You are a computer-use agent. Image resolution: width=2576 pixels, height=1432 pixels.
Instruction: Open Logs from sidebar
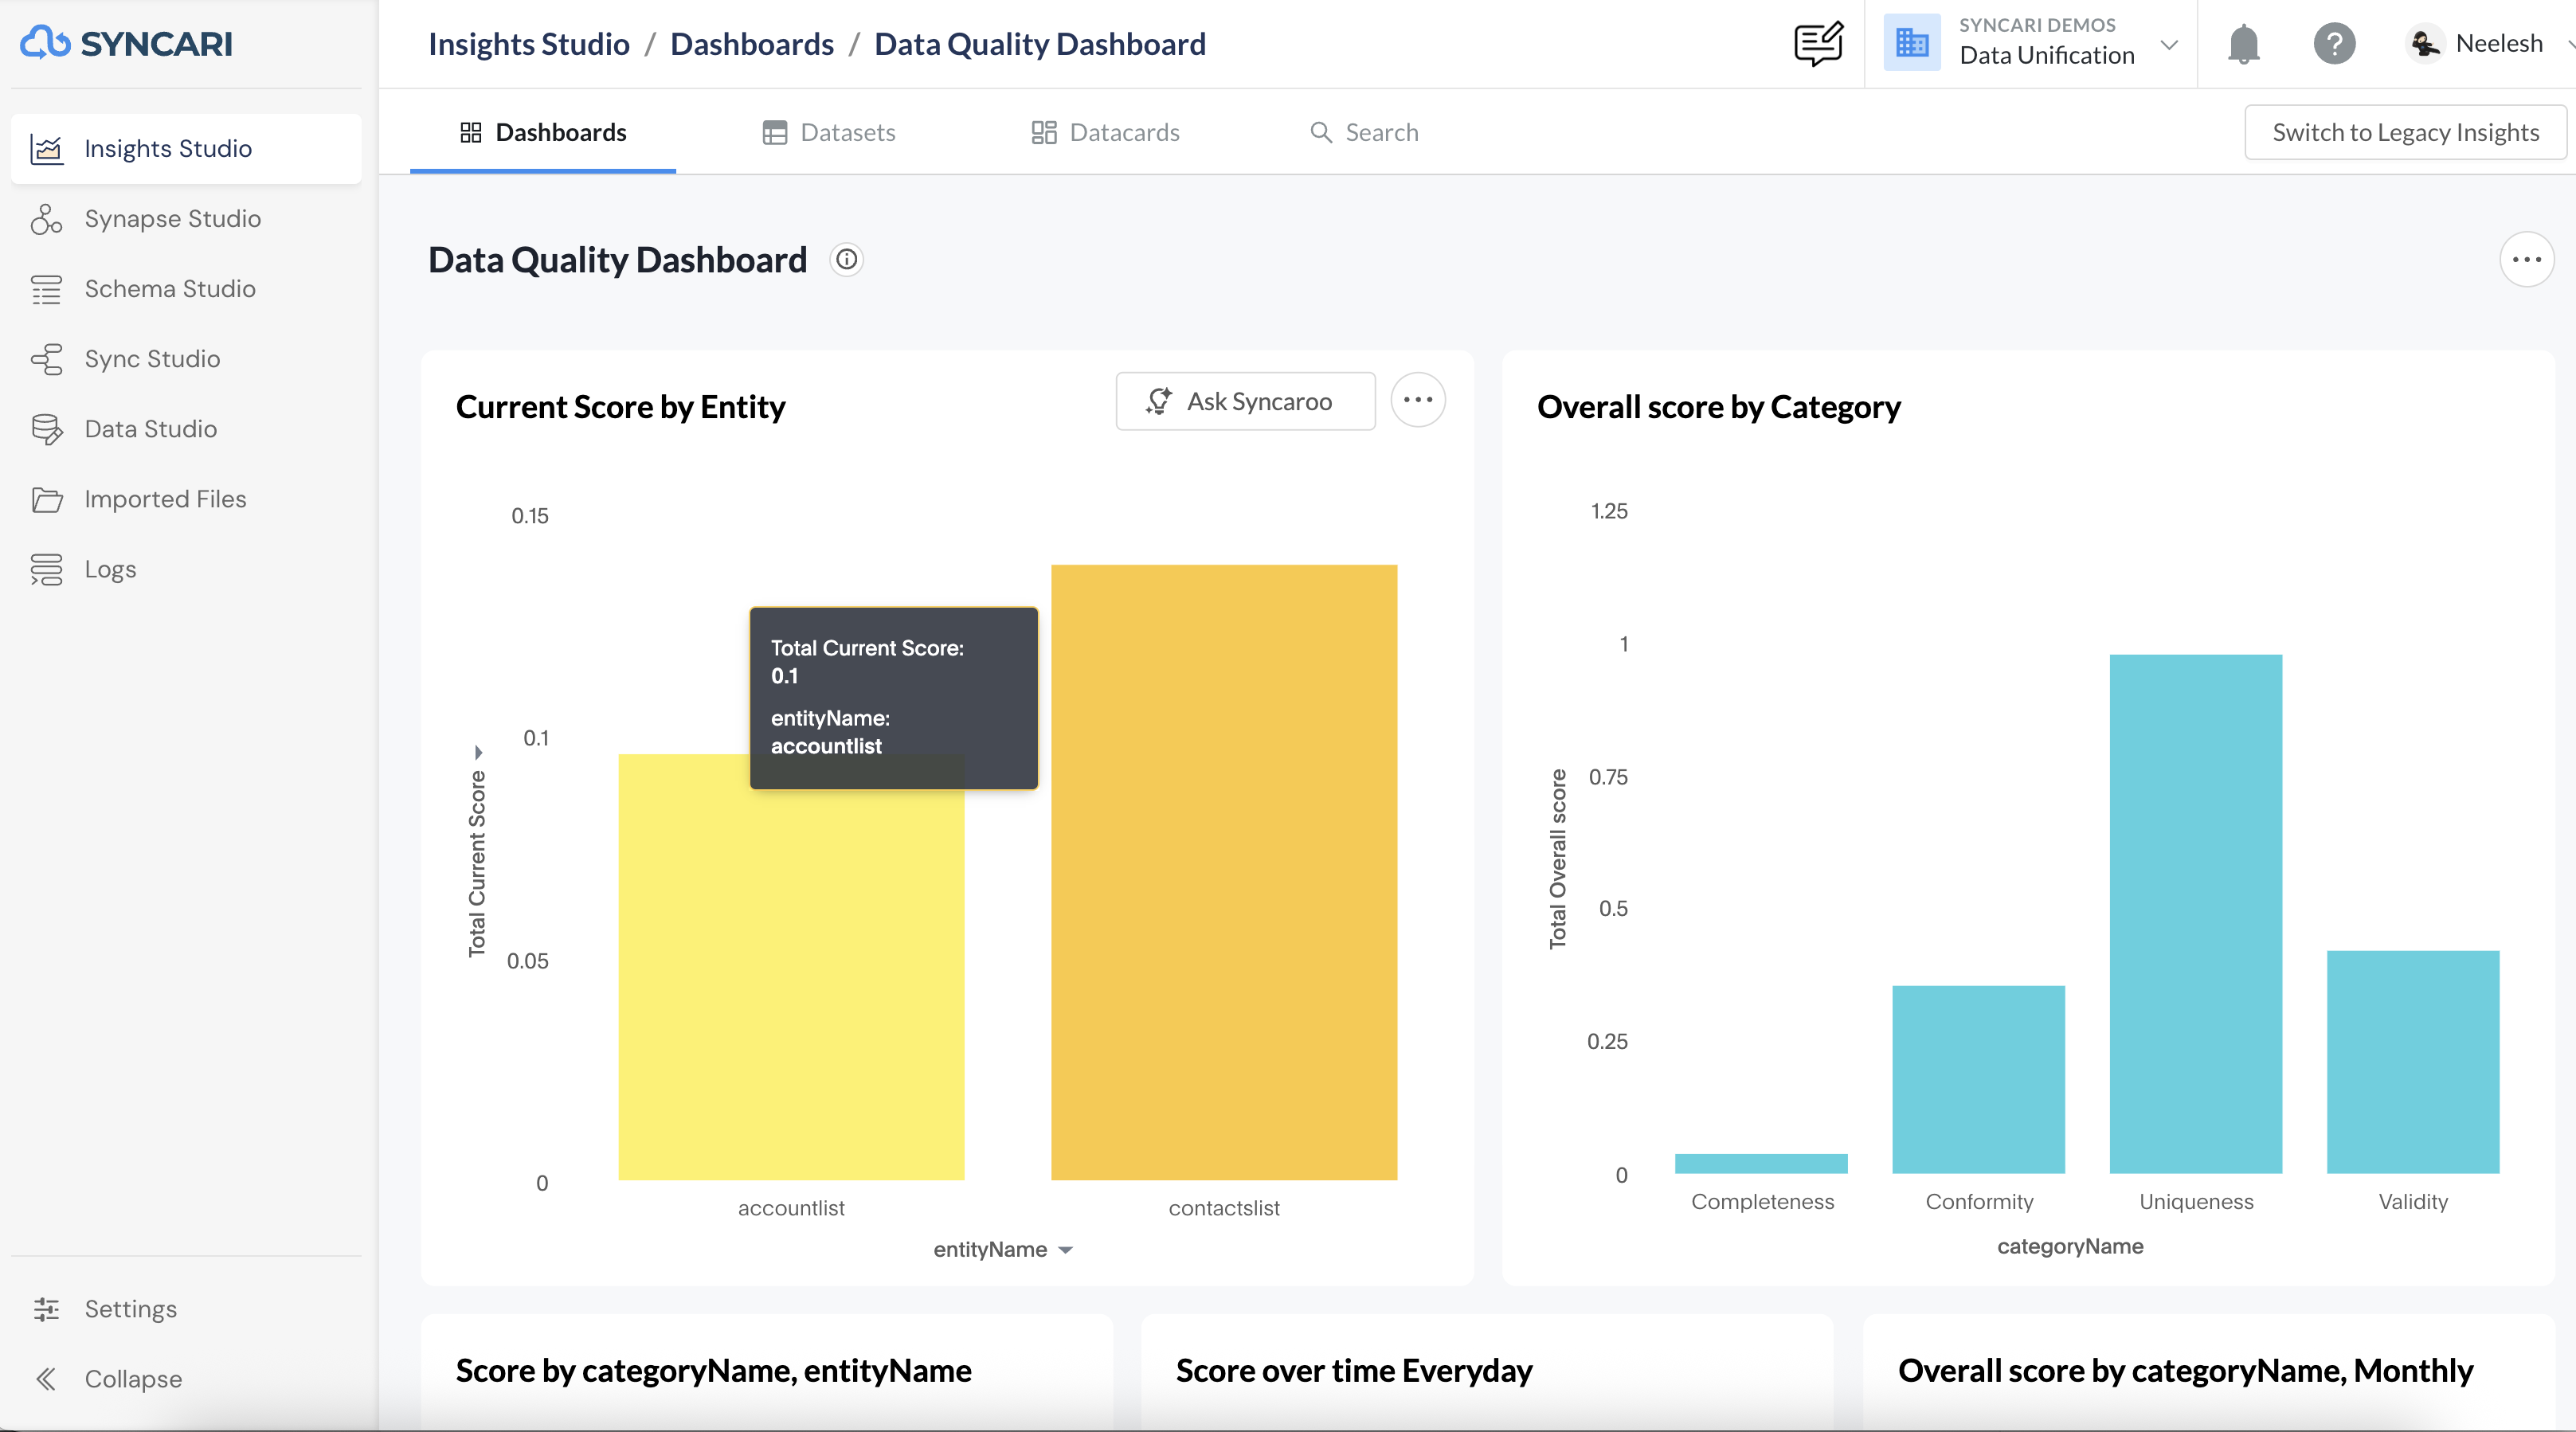point(186,569)
